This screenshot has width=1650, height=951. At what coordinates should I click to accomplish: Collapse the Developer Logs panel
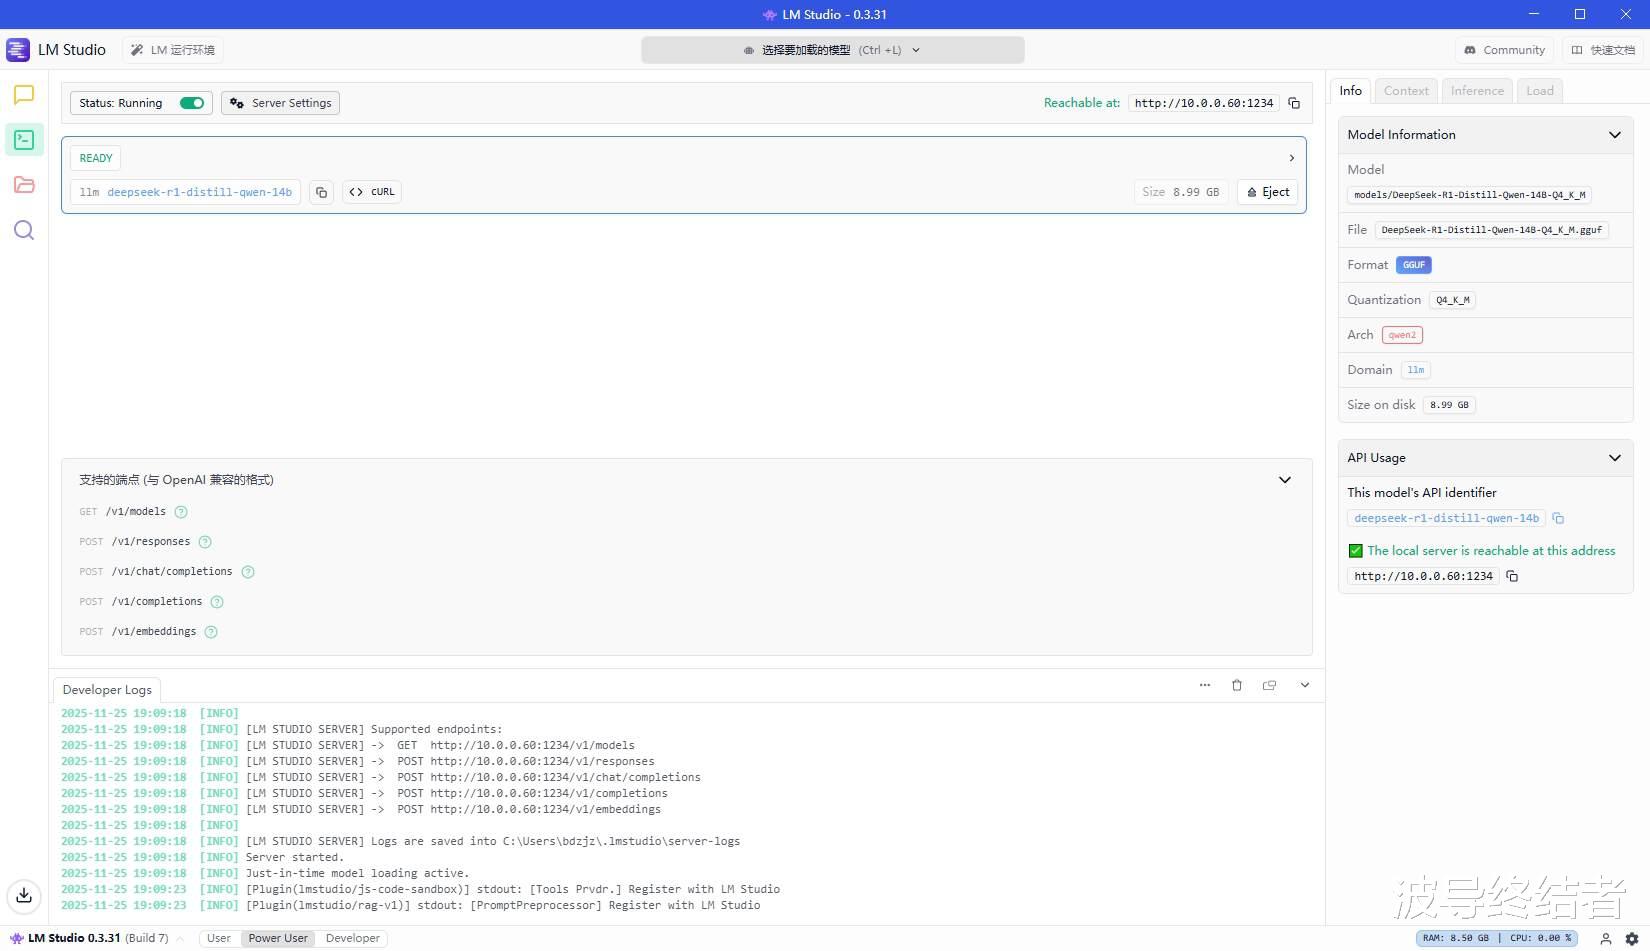pos(1305,685)
